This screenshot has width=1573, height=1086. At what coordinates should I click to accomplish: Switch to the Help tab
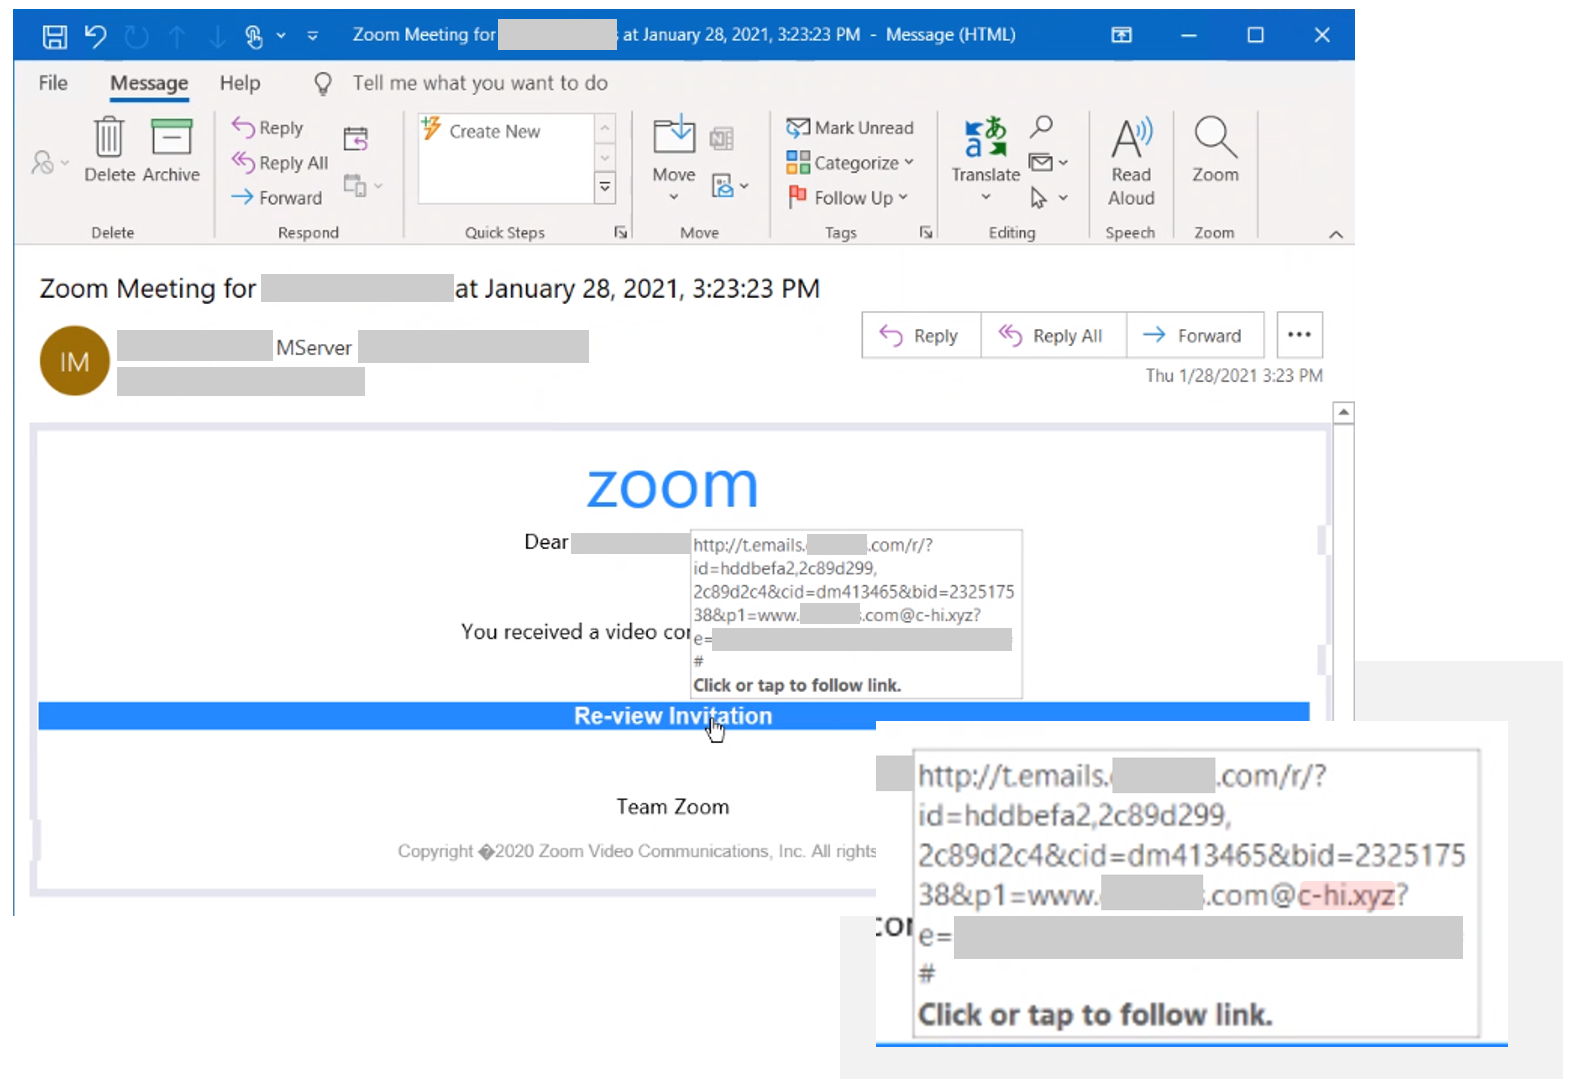240,83
